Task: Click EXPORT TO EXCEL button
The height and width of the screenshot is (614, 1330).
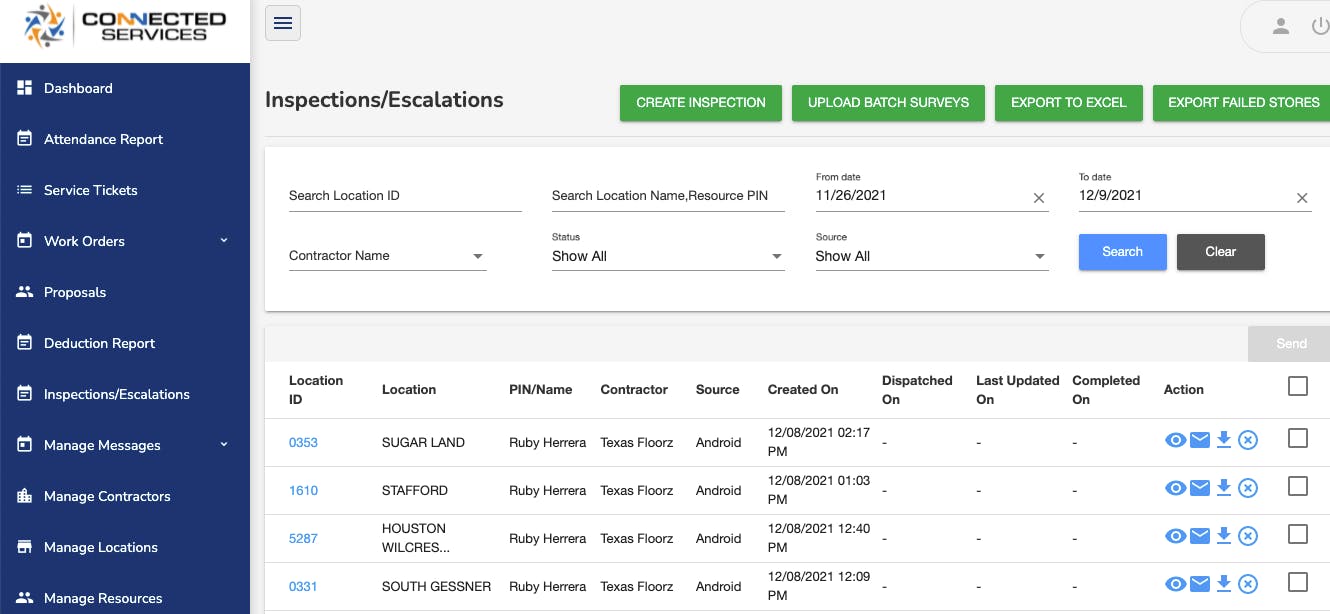Action: (1069, 103)
